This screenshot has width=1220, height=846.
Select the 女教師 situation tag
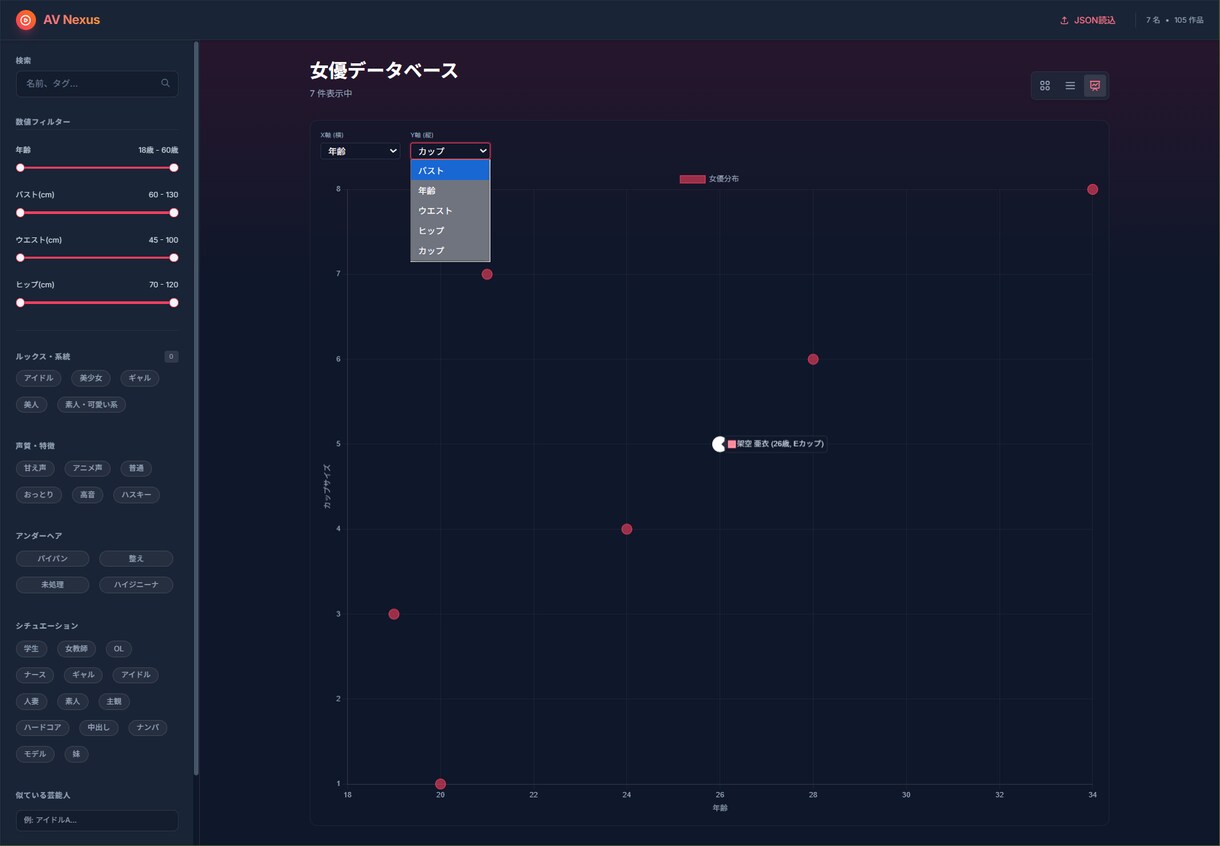tap(77, 648)
